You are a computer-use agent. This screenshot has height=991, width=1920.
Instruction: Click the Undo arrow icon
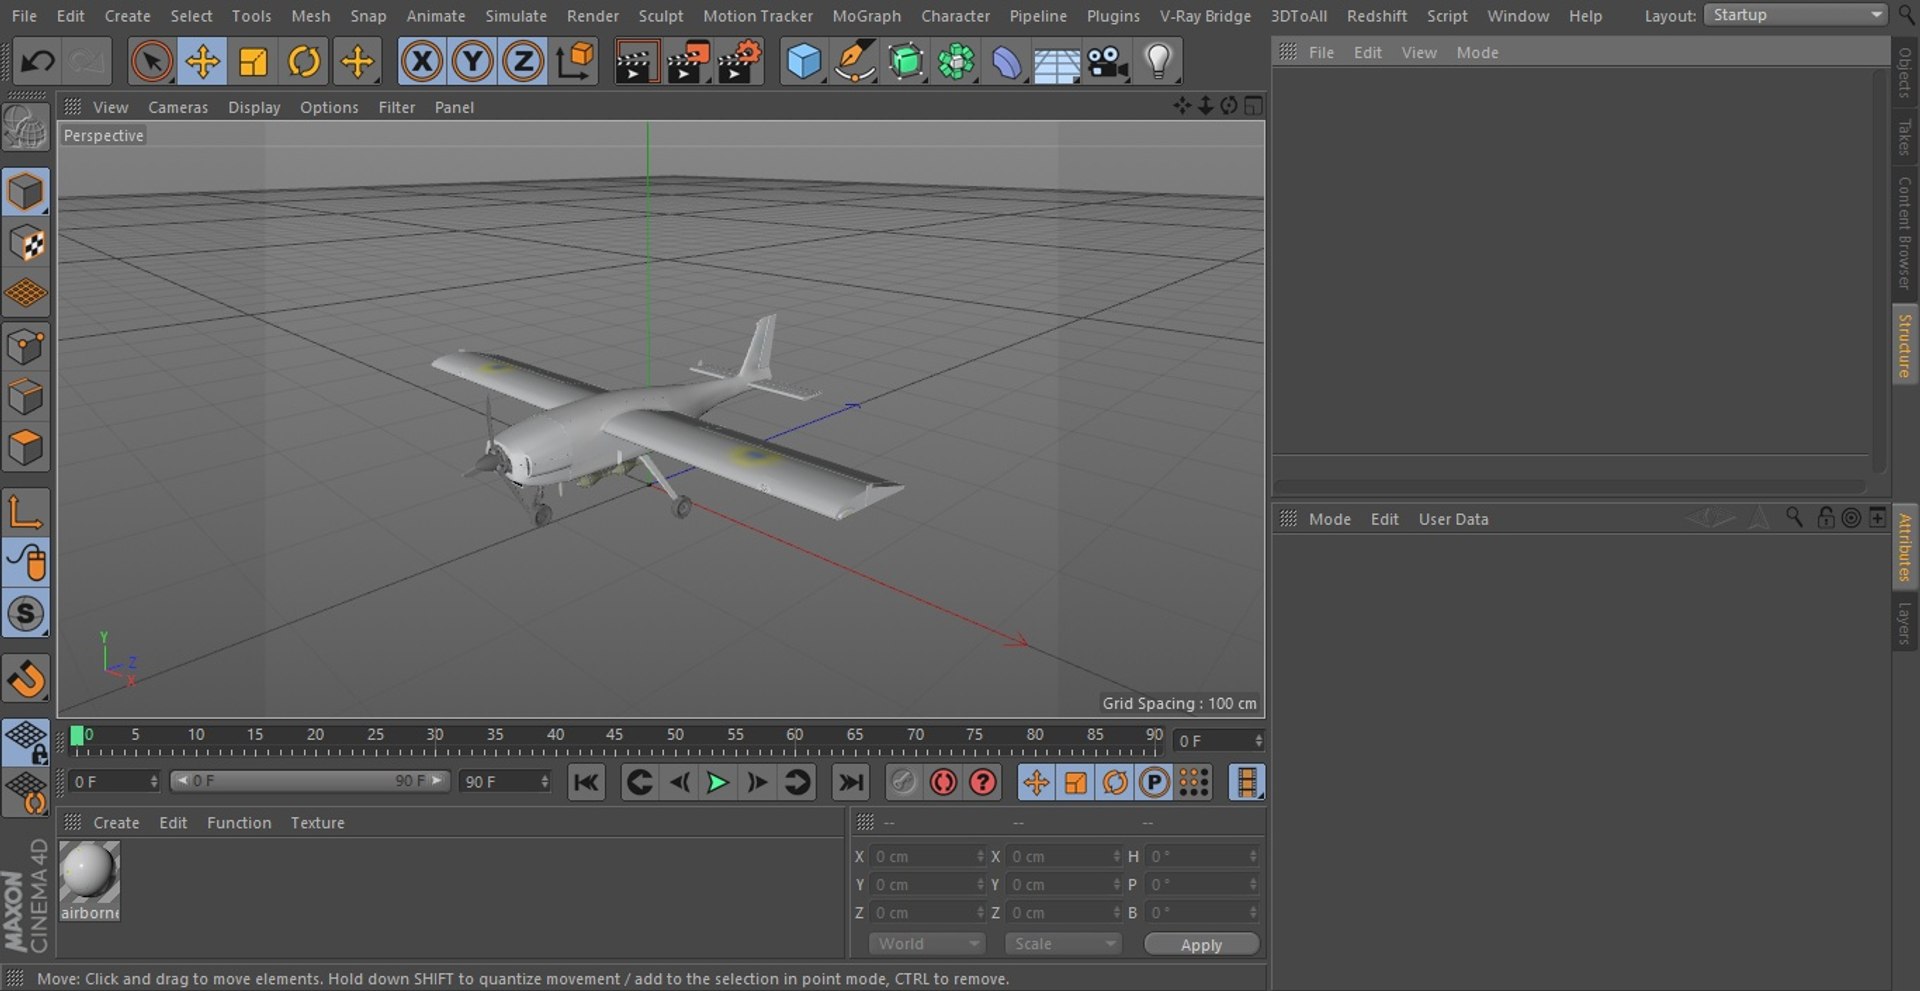(x=37, y=62)
